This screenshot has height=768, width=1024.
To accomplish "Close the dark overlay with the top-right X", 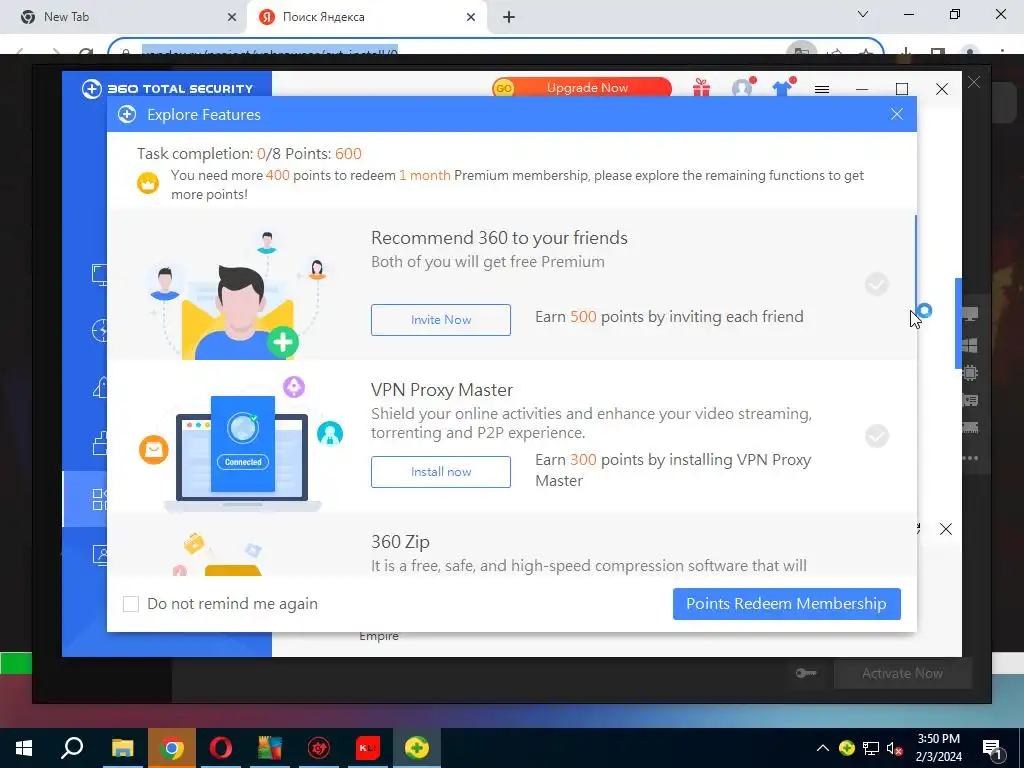I will coord(974,82).
